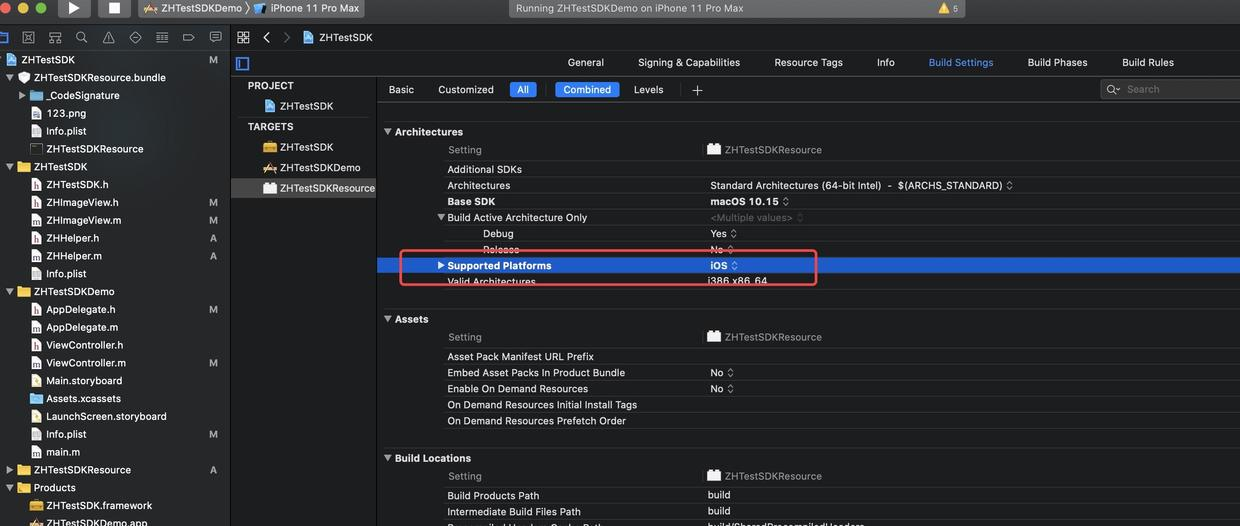Viewport: 1240px width, 526px height.
Task: Show Basic build settings
Action: tap(401, 89)
